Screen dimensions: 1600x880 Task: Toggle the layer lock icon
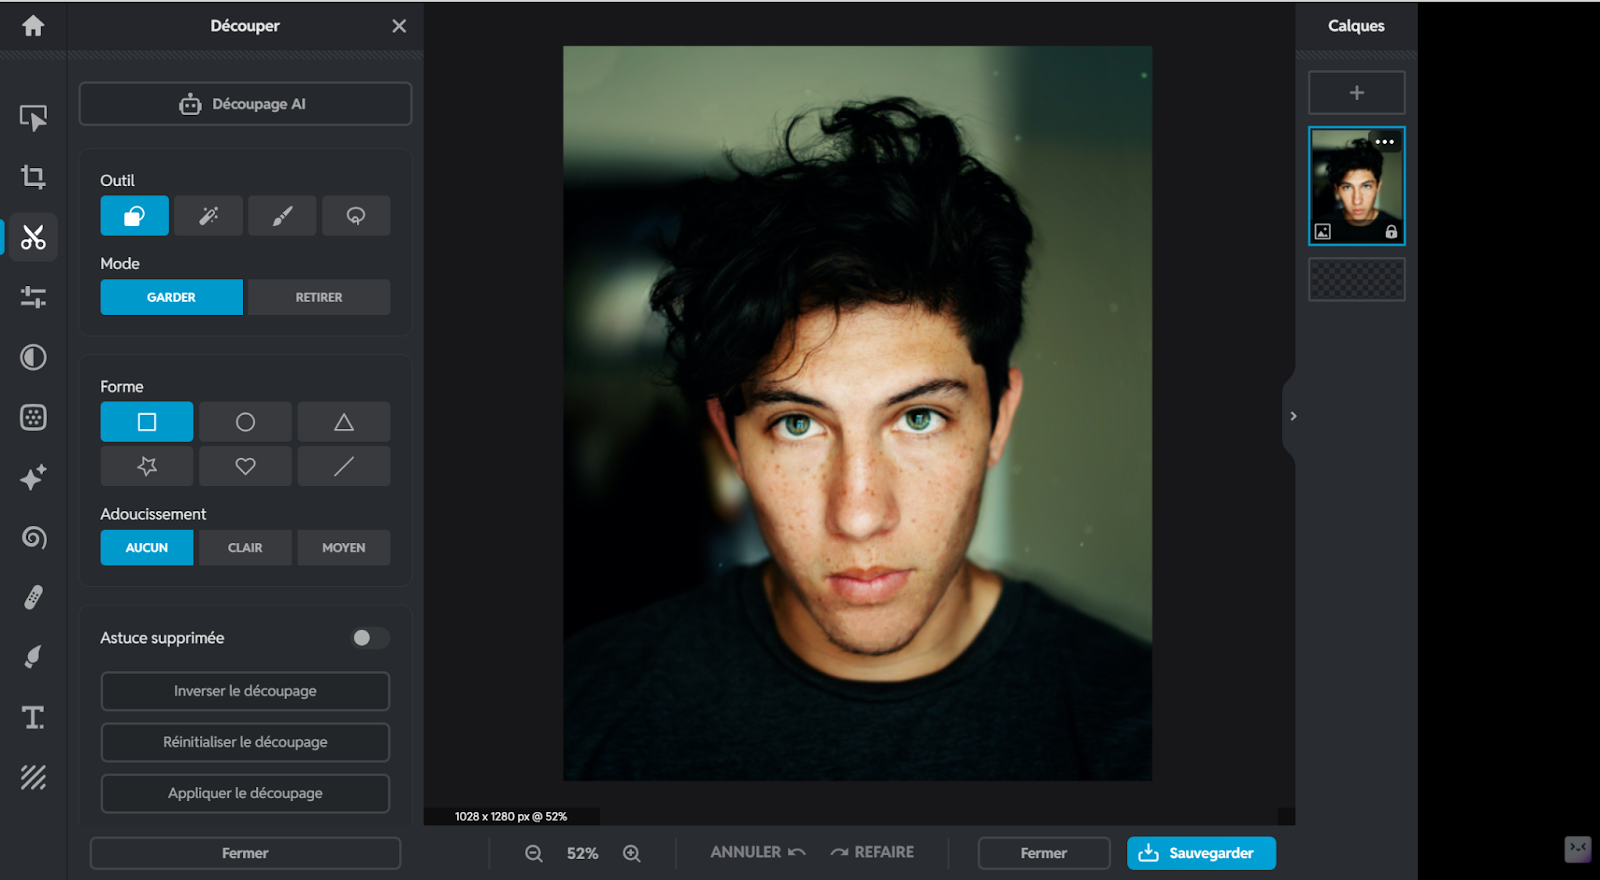coord(1391,232)
